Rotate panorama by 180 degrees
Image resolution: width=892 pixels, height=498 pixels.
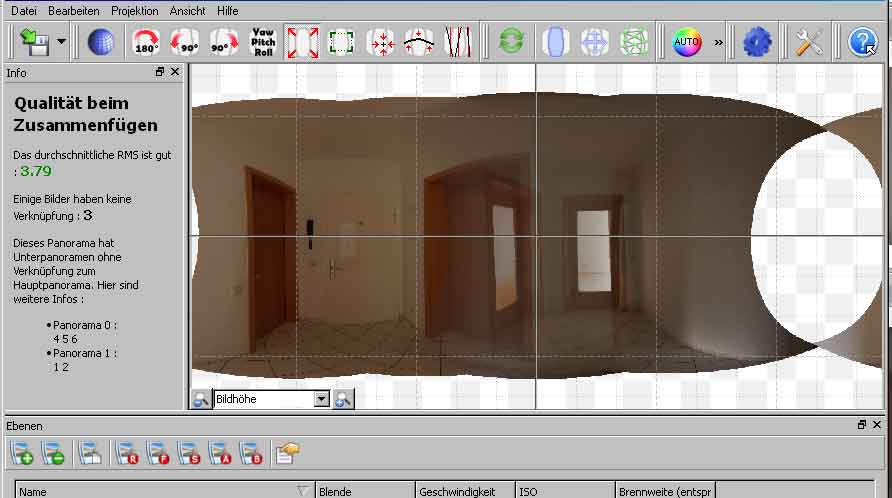(147, 42)
